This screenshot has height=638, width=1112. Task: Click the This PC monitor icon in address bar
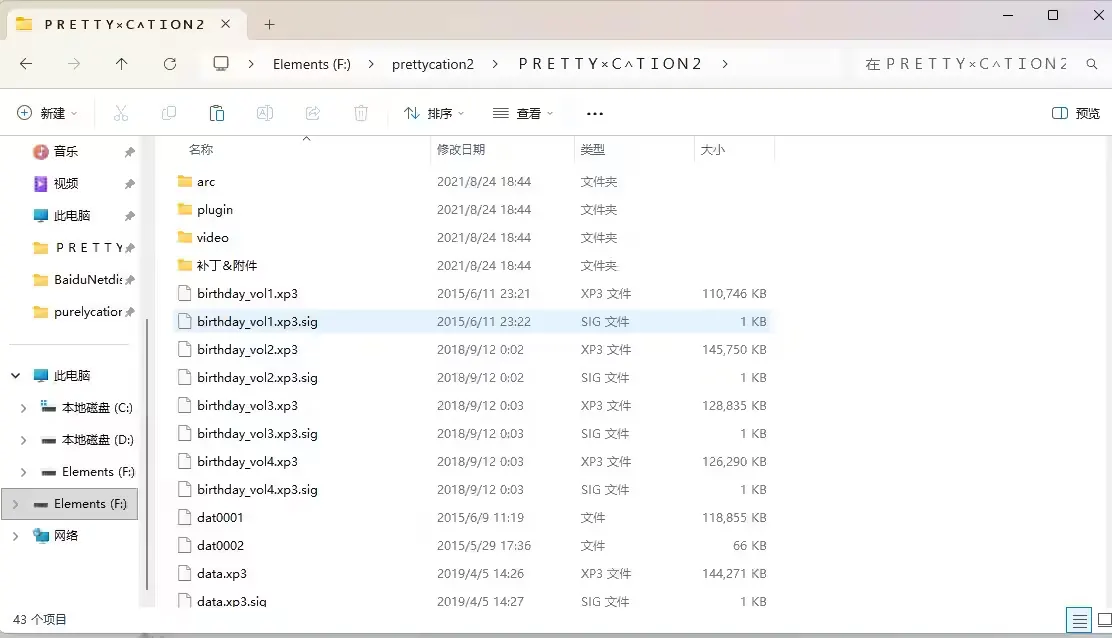pos(221,64)
